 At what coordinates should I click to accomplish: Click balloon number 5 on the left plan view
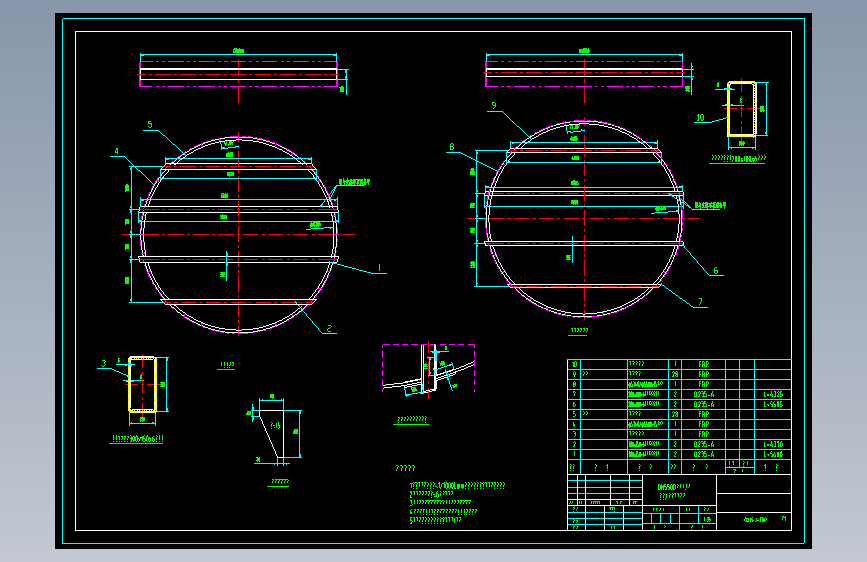click(x=150, y=125)
